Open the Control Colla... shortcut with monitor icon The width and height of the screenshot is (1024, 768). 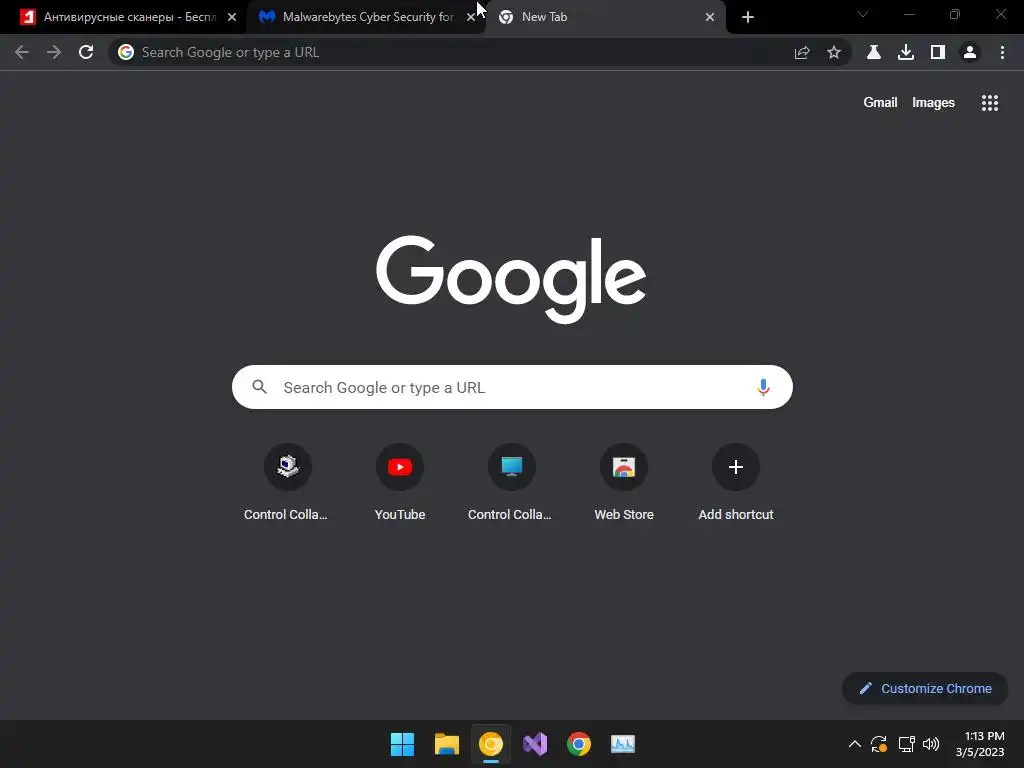(511, 482)
